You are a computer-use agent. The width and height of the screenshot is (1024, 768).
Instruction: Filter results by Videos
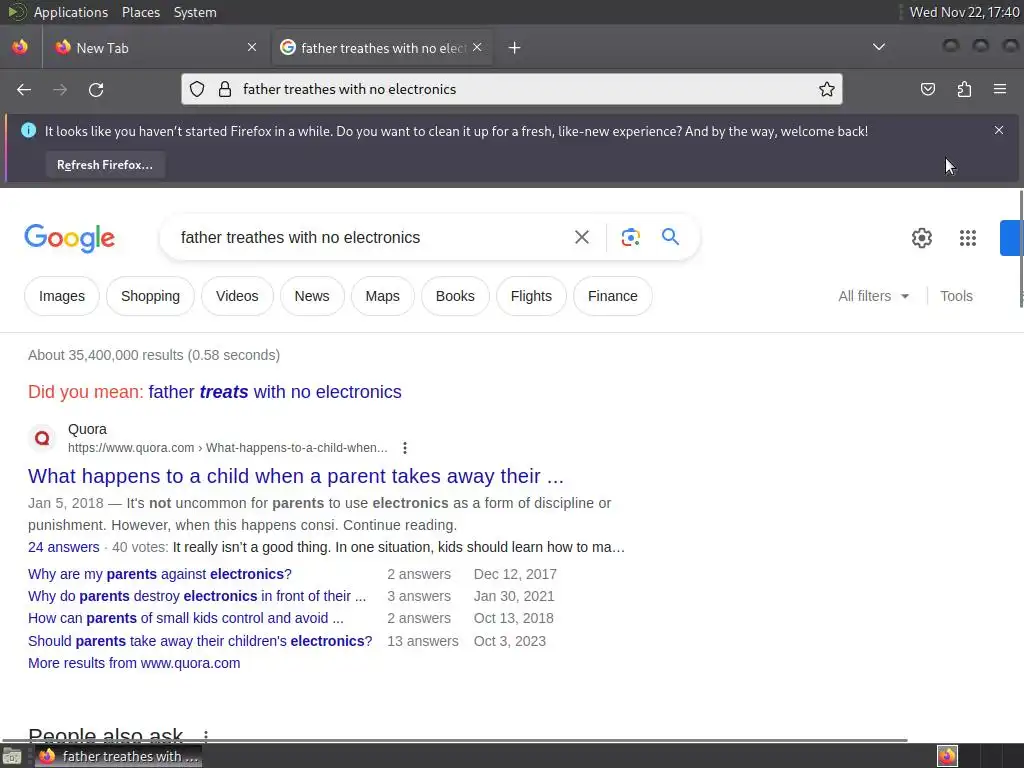(237, 296)
